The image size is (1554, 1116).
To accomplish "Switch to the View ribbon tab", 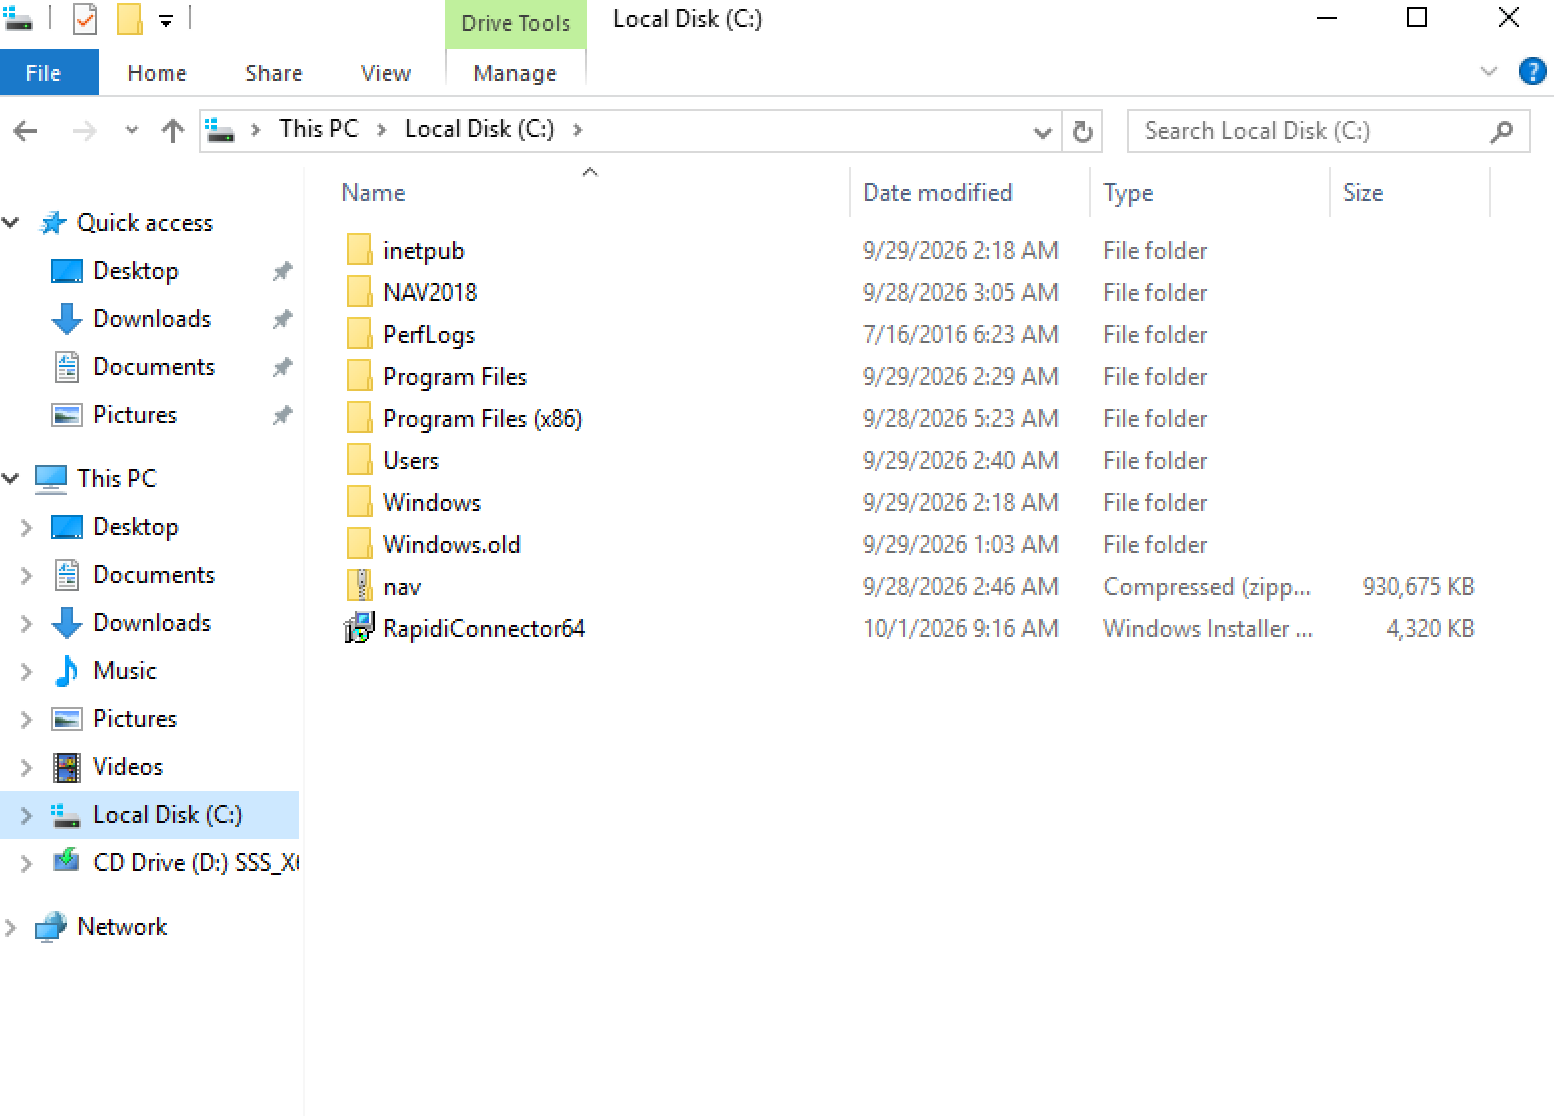I will [386, 73].
